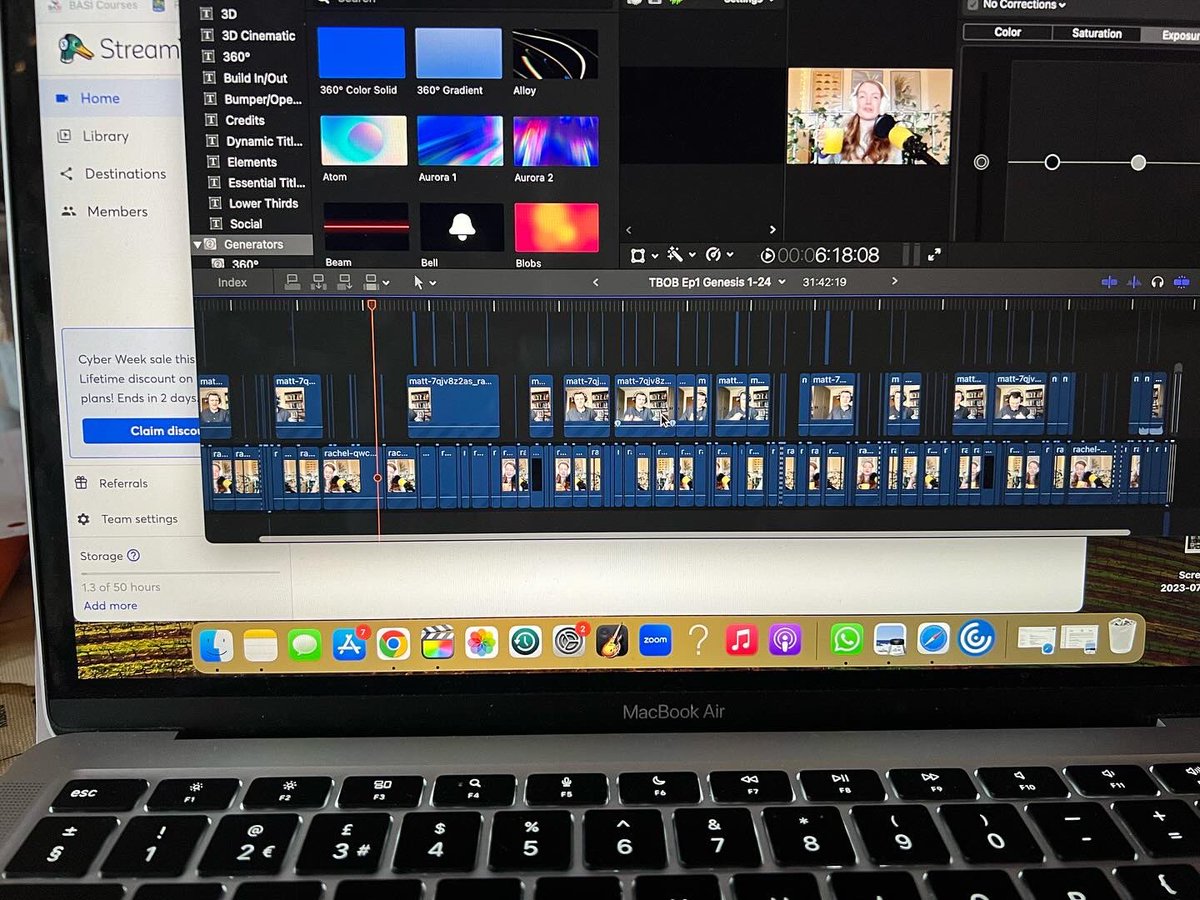The width and height of the screenshot is (1200, 900).
Task: Open Library in the StreamYard sidebar
Action: 105,136
